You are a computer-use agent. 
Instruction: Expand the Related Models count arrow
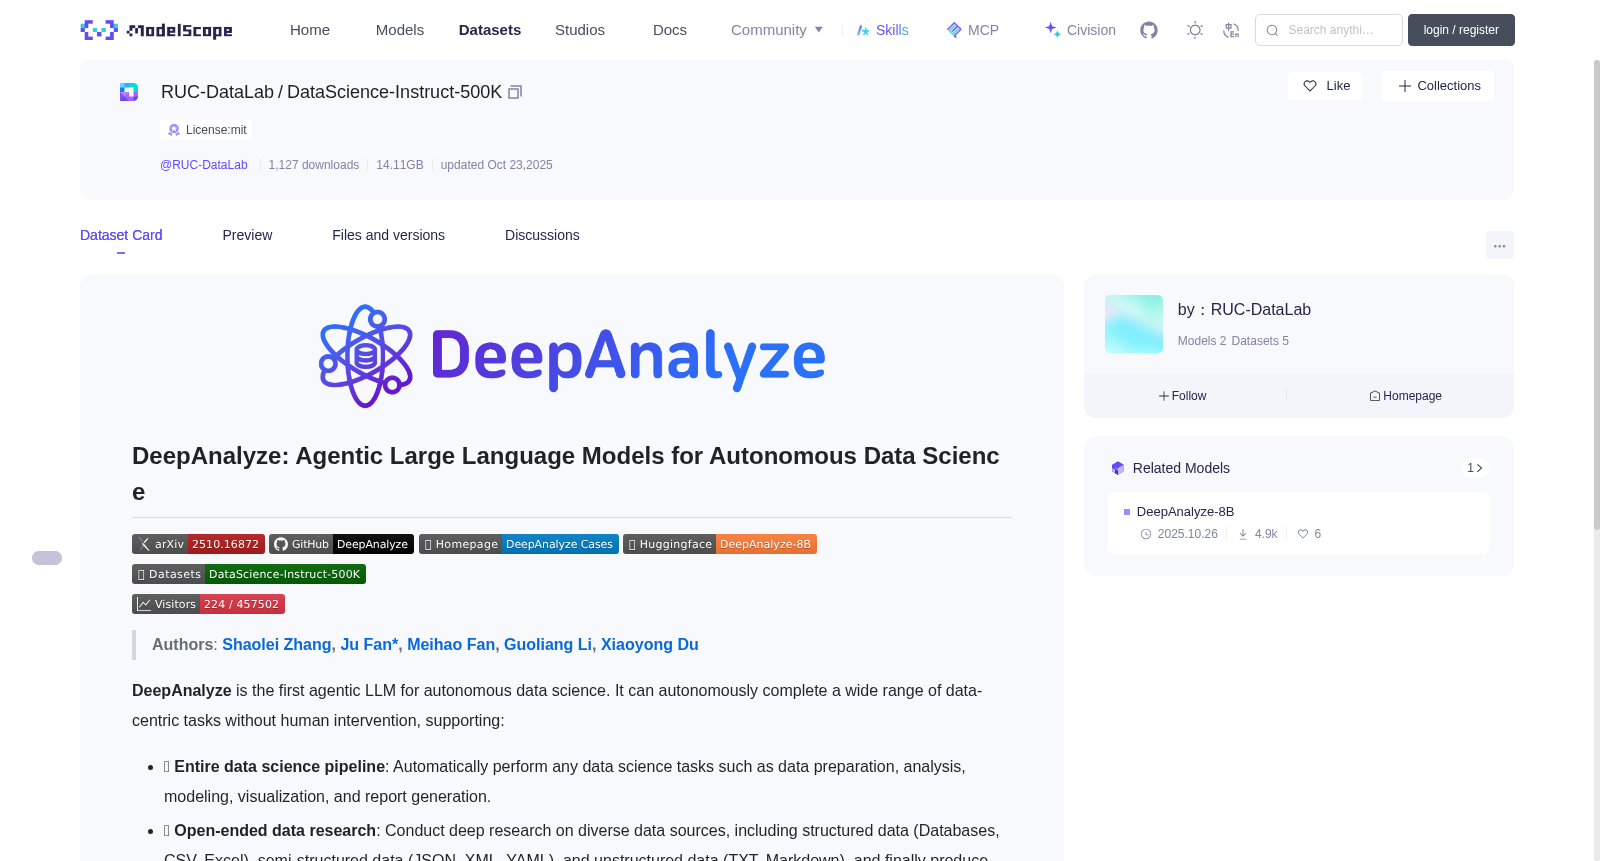(x=1475, y=468)
